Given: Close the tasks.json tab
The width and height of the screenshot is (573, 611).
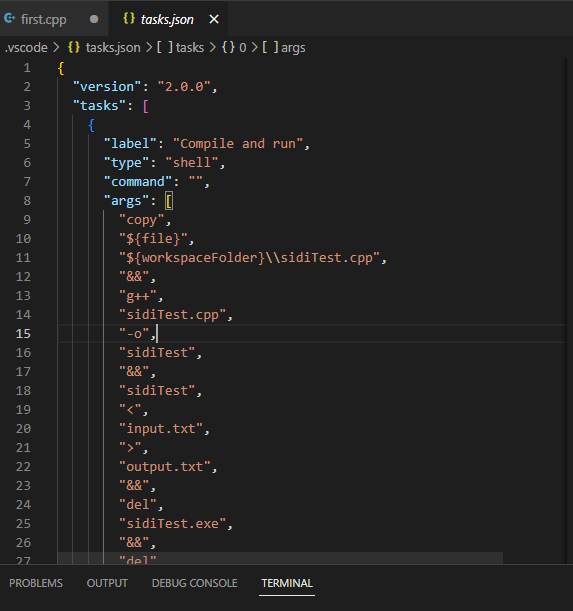Looking at the screenshot, I should pyautogui.click(x=214, y=19).
